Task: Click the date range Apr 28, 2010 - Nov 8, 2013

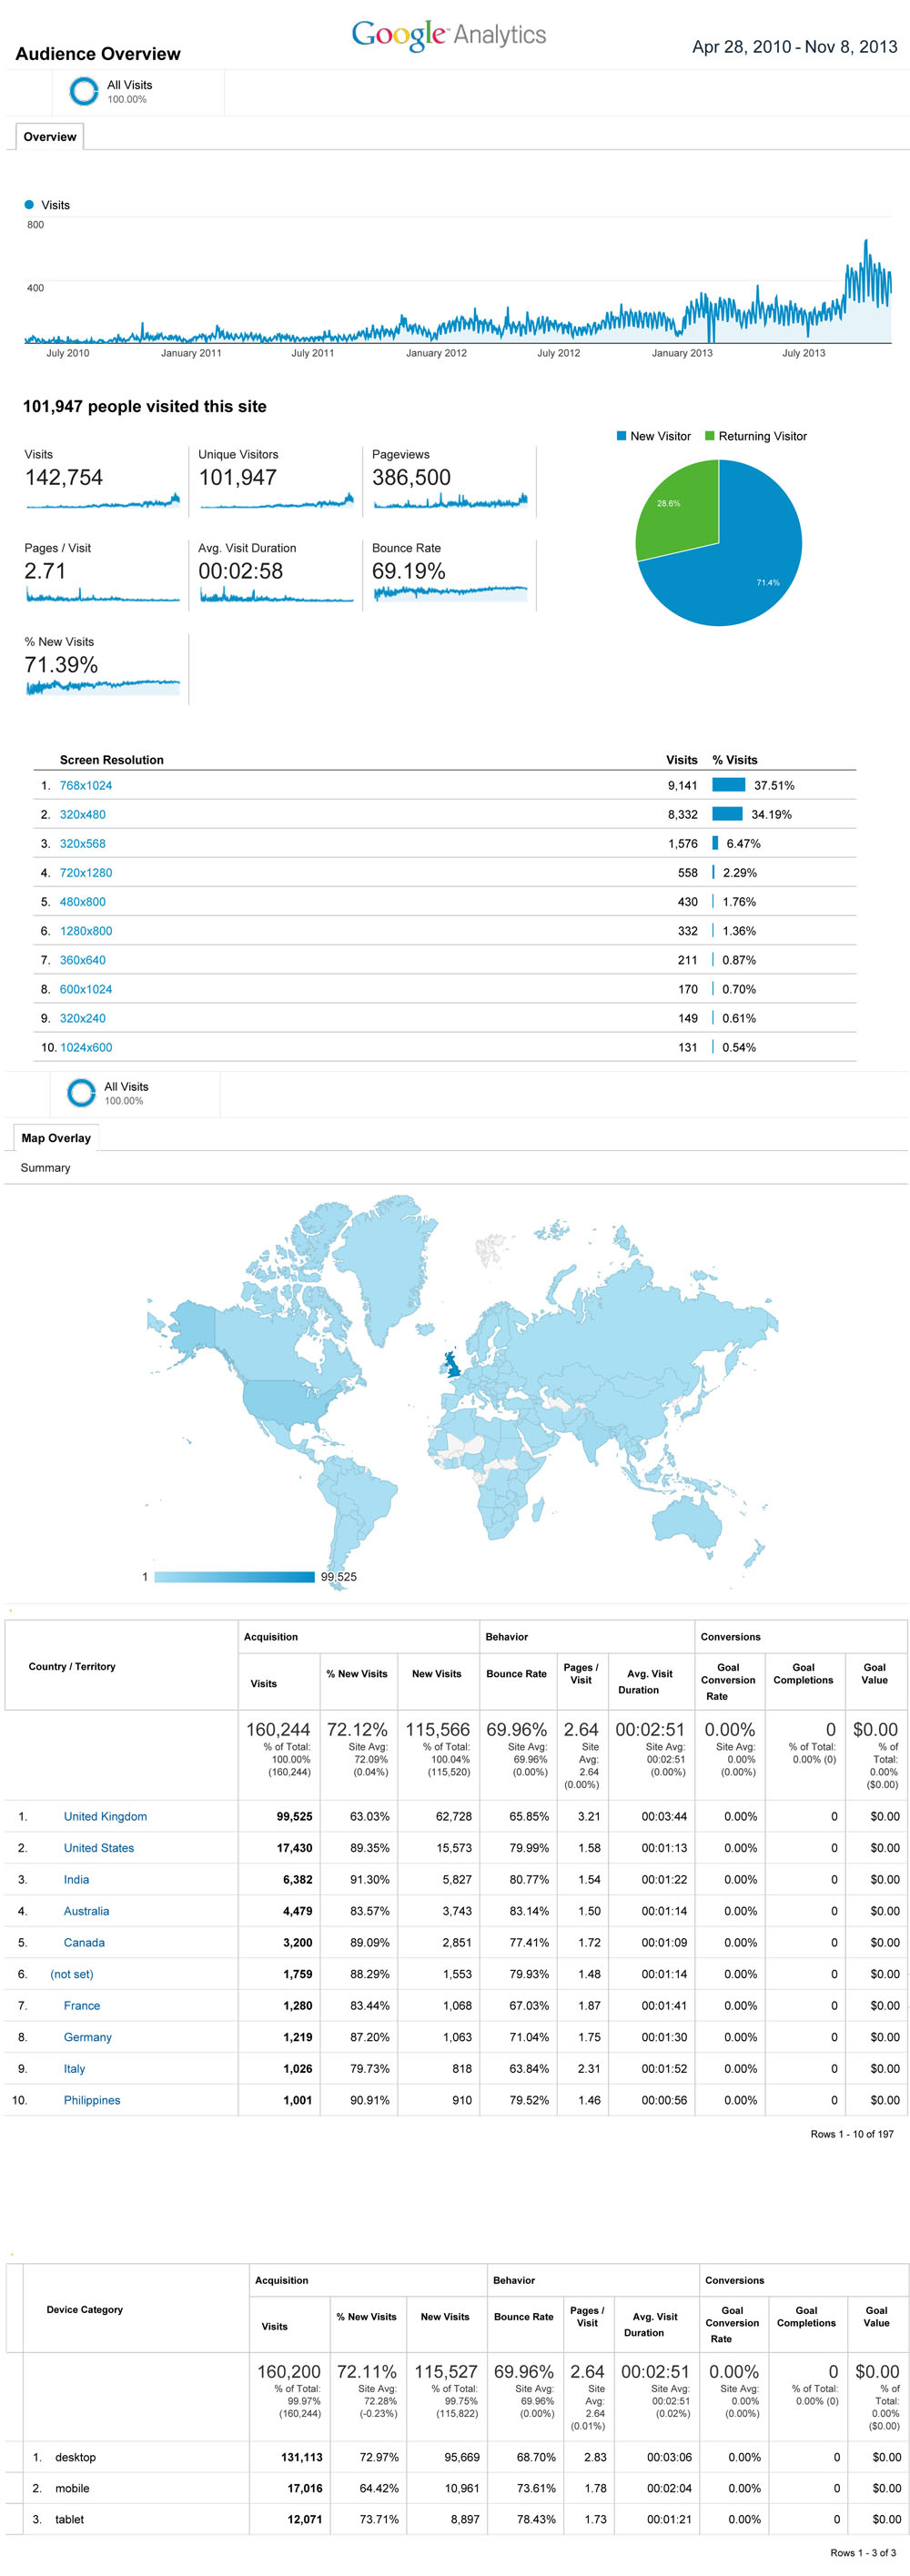Action: (x=794, y=47)
